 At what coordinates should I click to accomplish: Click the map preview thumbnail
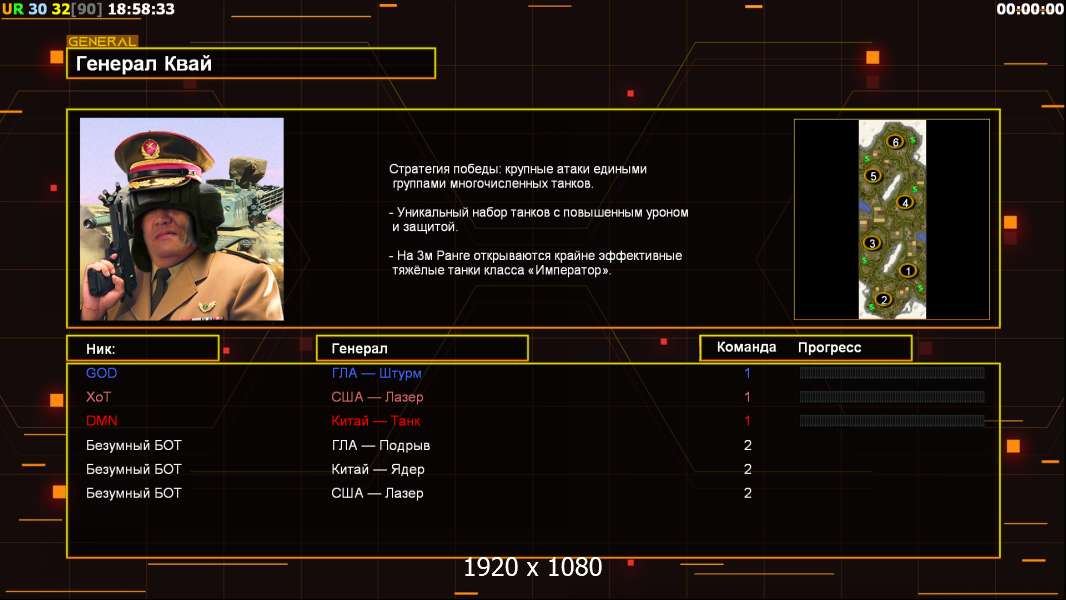click(892, 219)
